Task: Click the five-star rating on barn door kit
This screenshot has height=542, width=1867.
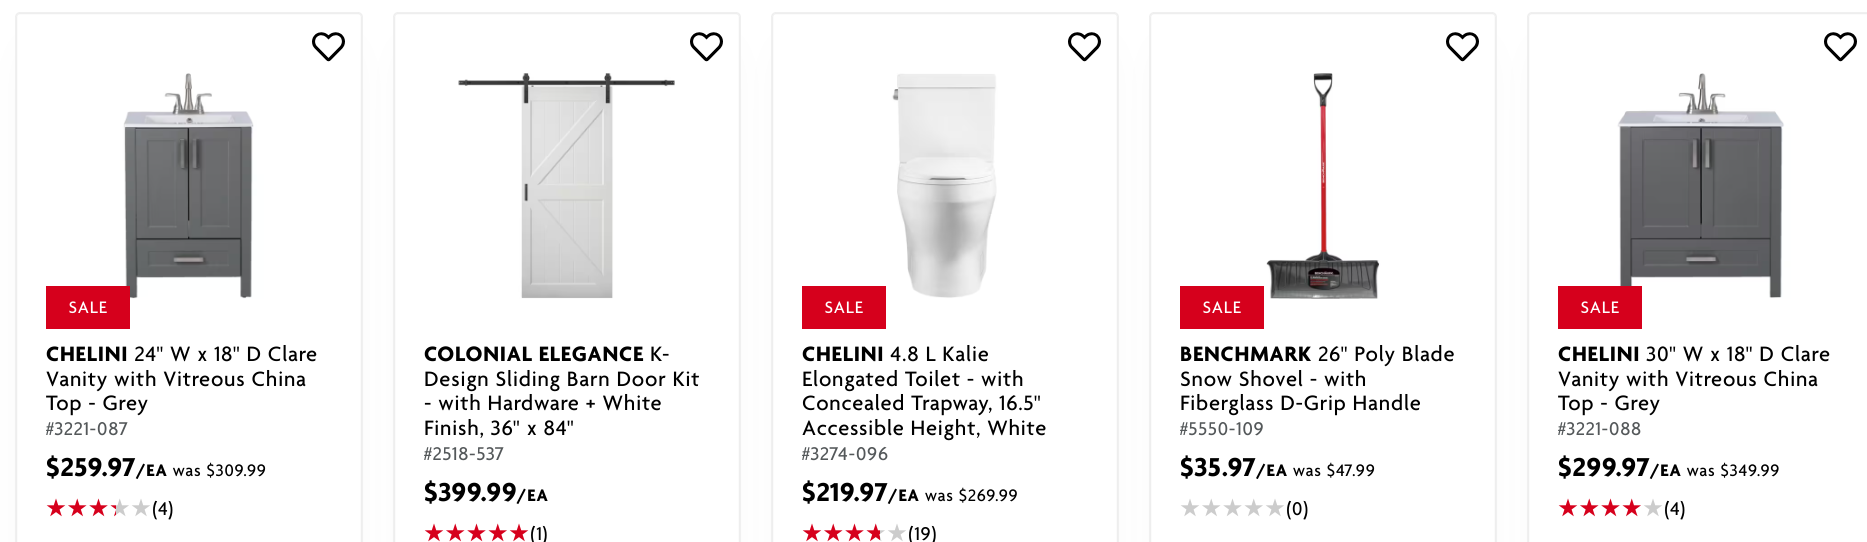Action: (x=485, y=533)
